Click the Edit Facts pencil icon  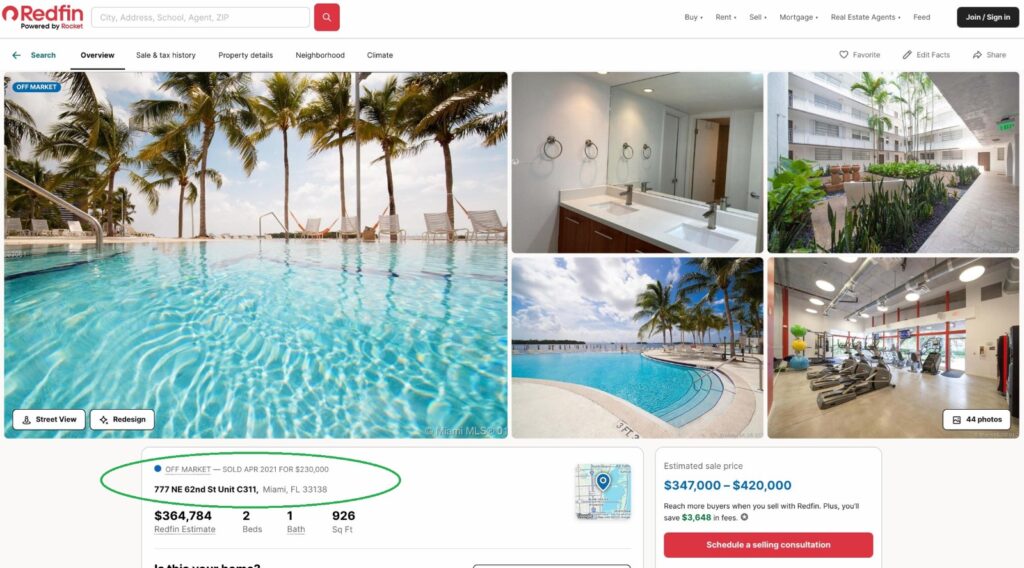(907, 55)
